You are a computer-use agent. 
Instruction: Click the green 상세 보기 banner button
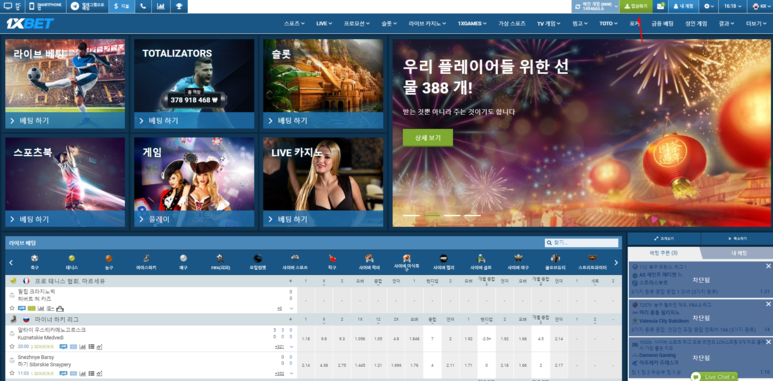427,138
